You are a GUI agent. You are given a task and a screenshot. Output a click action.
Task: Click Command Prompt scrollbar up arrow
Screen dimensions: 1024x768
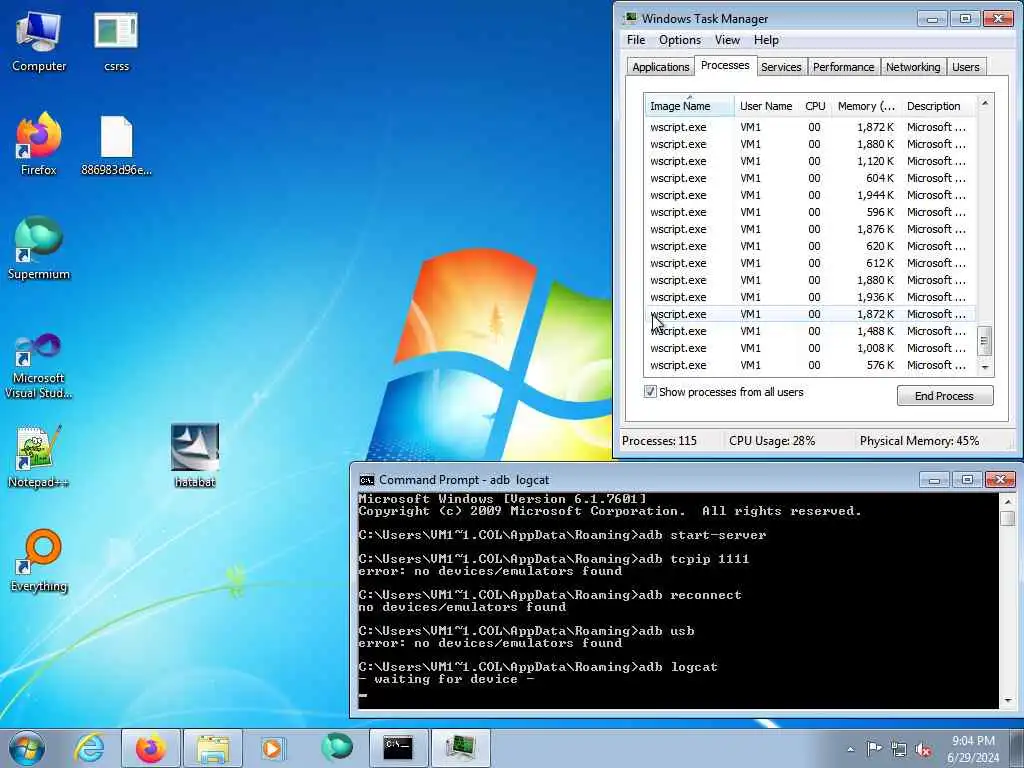tap(1008, 502)
